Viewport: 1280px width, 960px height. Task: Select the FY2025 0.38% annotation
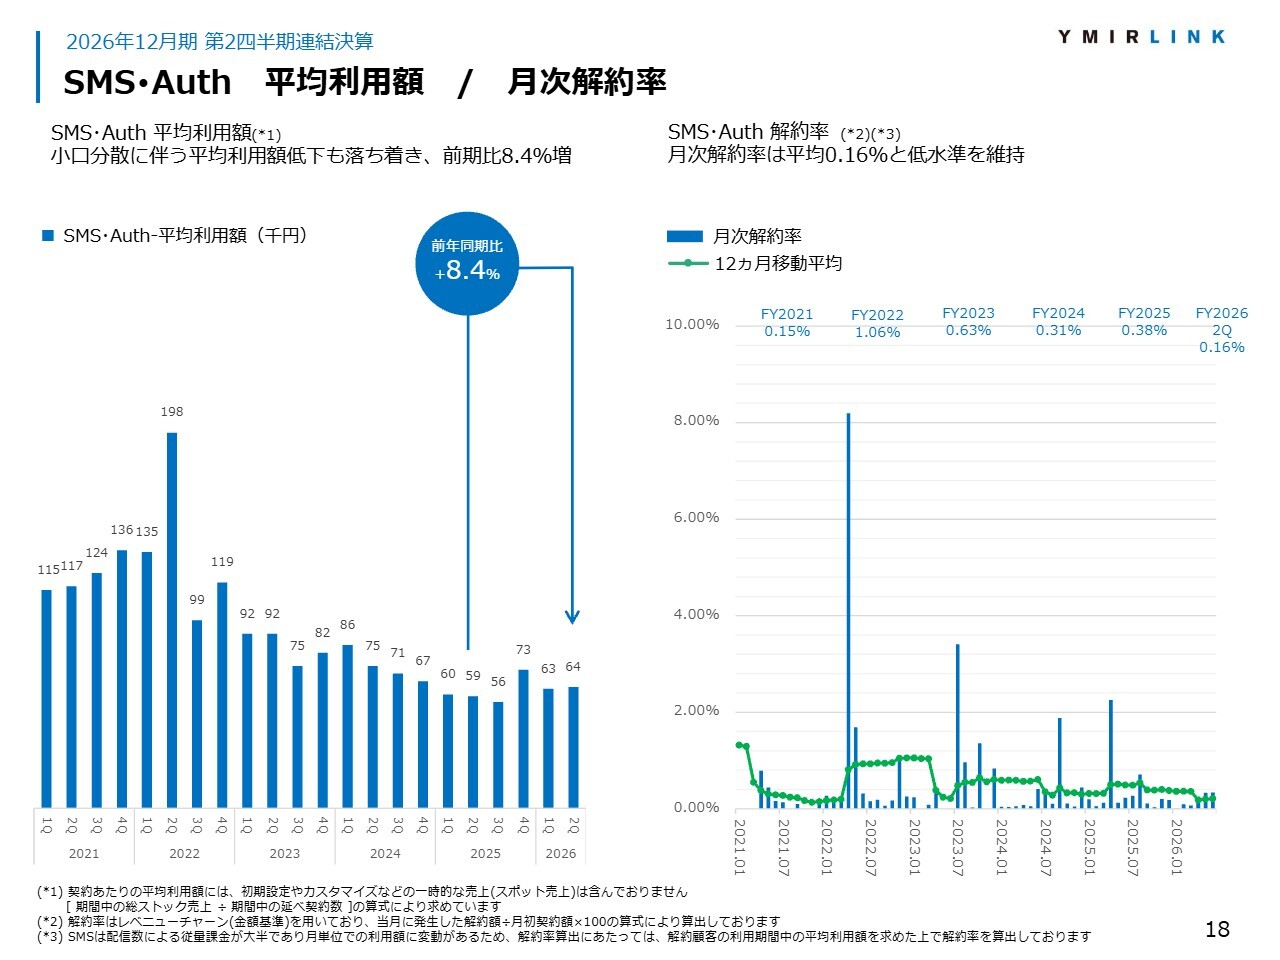tap(1144, 322)
